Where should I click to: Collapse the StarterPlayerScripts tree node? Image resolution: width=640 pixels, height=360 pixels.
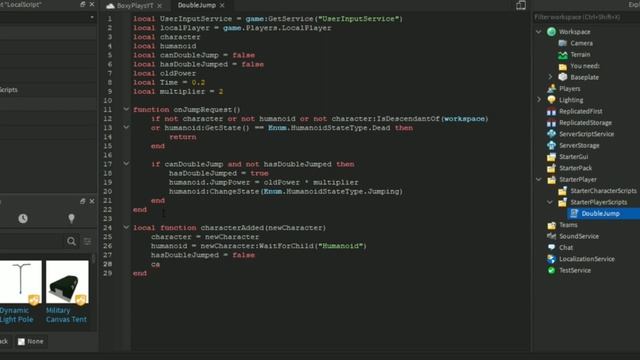click(550, 202)
